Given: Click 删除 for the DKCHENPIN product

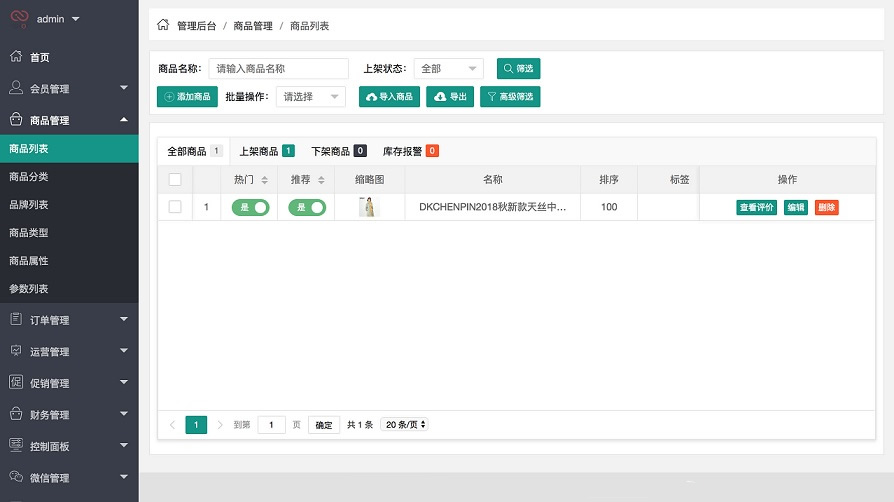Looking at the screenshot, I should (827, 207).
